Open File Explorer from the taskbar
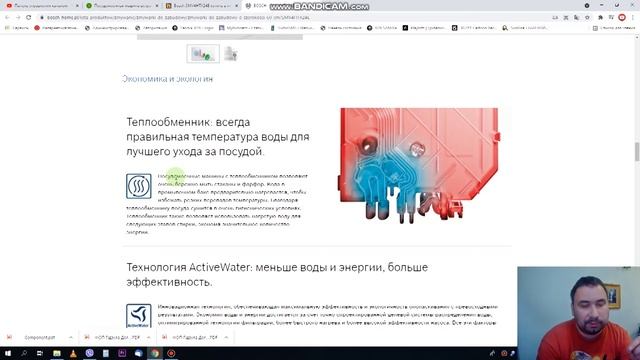The width and height of the screenshot is (640, 360). pyautogui.click(x=57, y=353)
